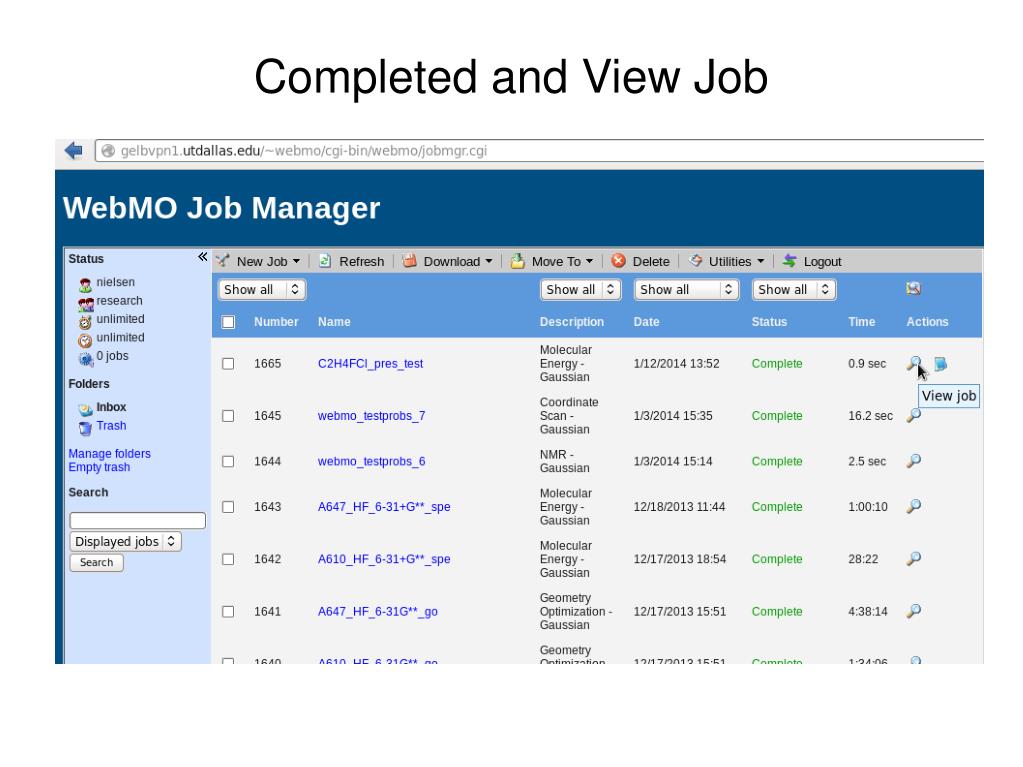Screen dimensions: 1023x767
Task: Click the group icon beside research
Action: (85, 303)
